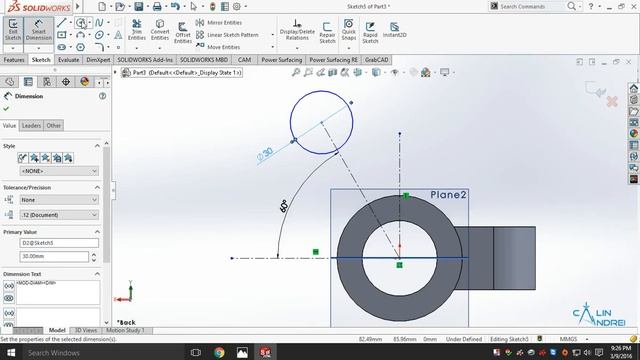640x360 pixels.
Task: Select the Line sketch tool
Action: click(x=62, y=22)
